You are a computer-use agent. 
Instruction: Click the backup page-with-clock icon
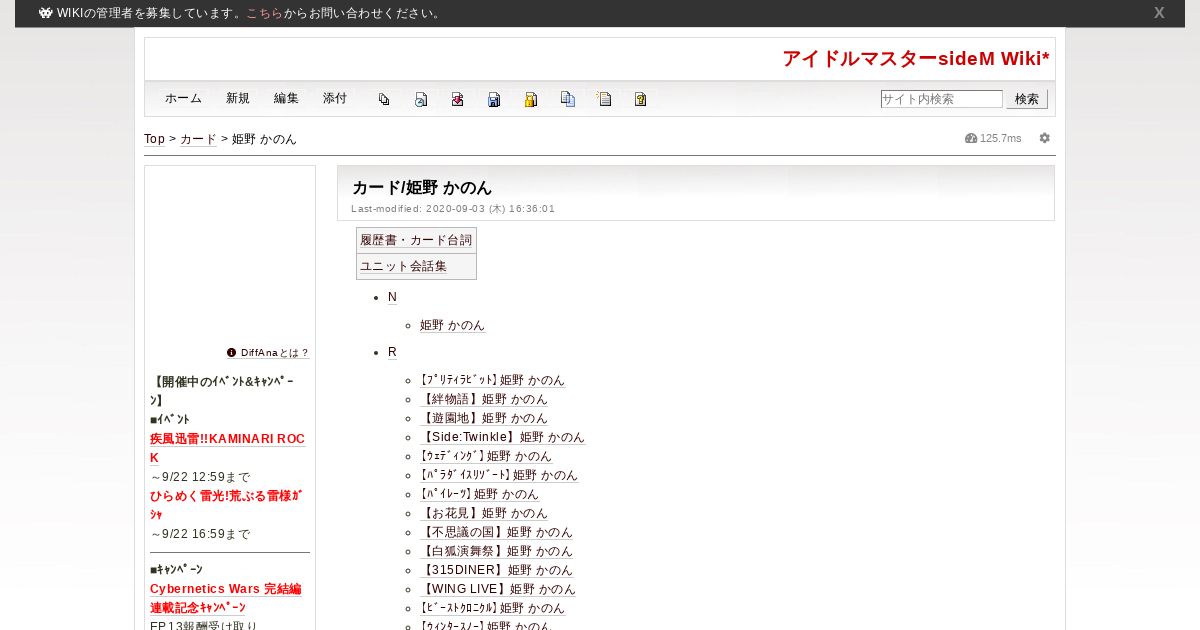pos(421,99)
